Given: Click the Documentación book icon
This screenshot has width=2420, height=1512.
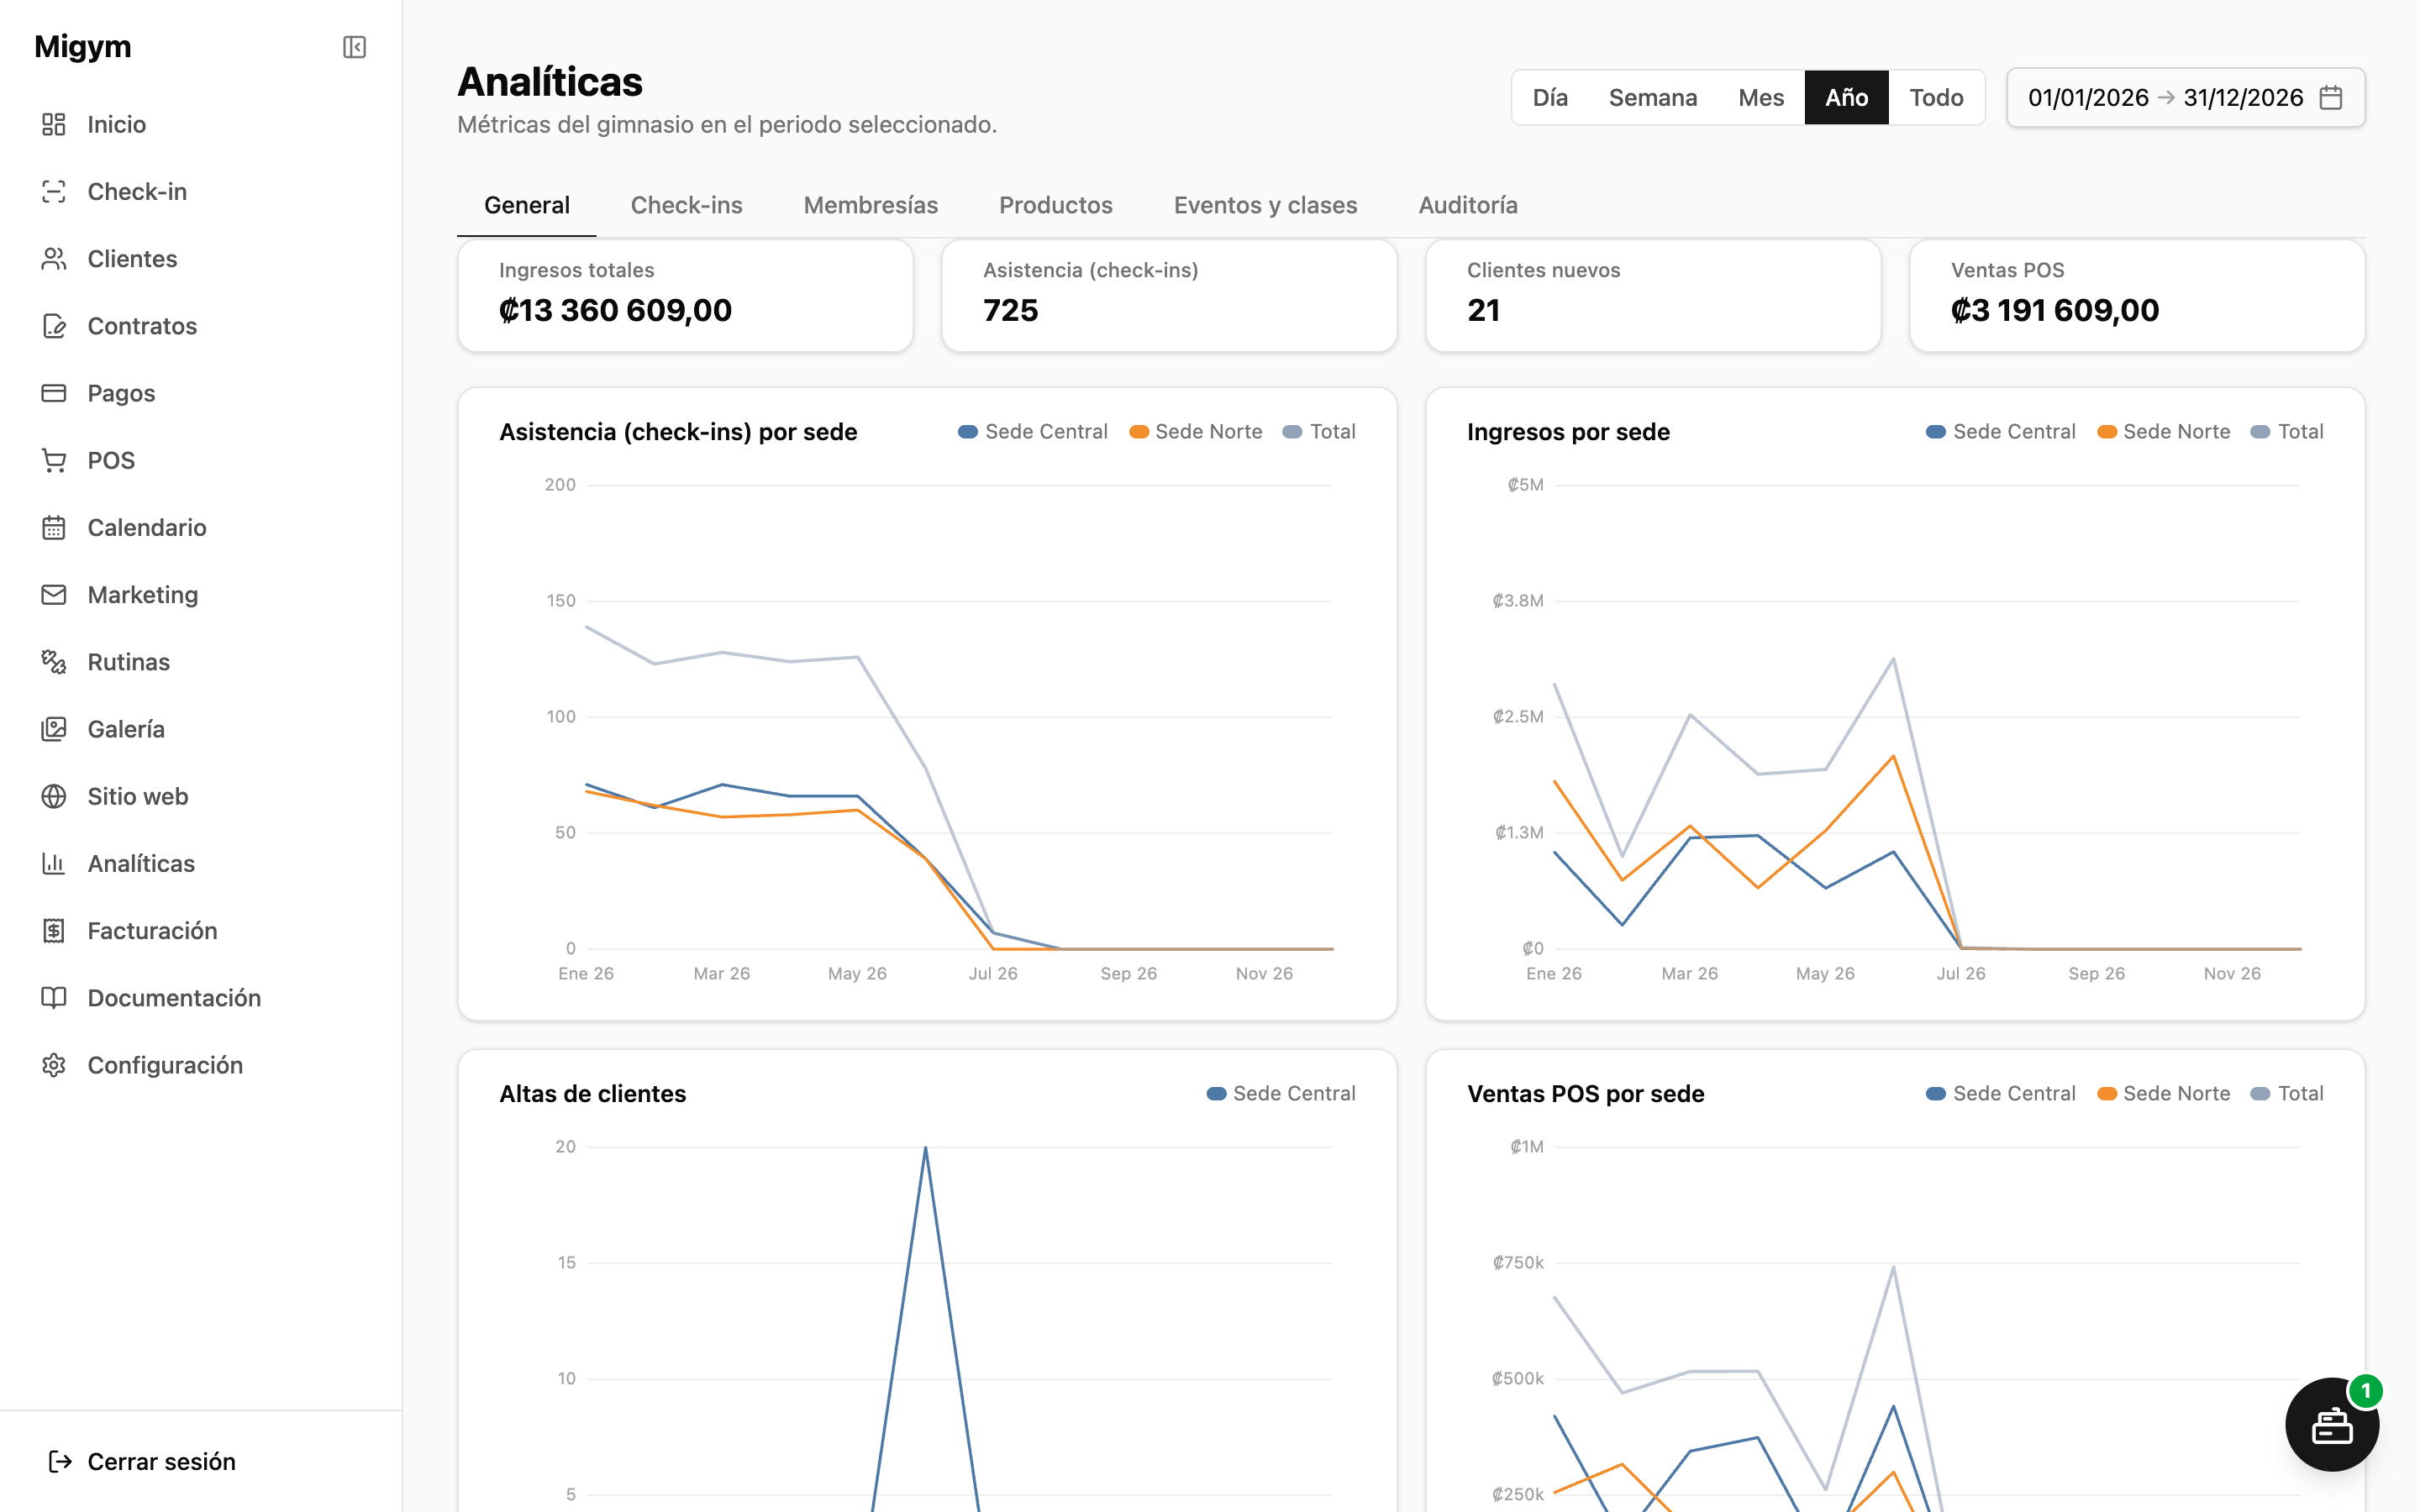Looking at the screenshot, I should 54,998.
